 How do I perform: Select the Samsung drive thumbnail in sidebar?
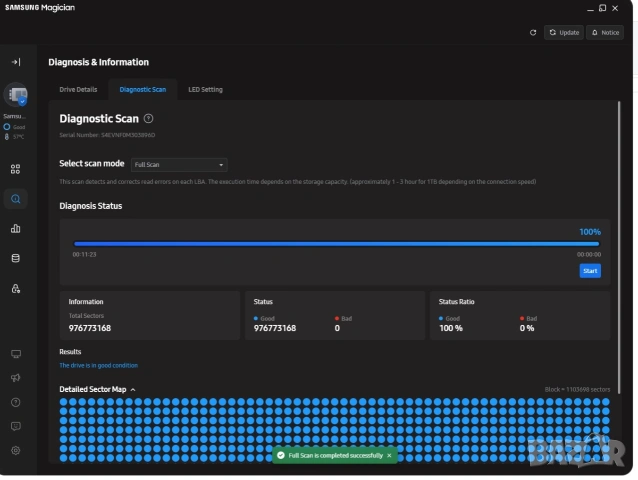16,95
